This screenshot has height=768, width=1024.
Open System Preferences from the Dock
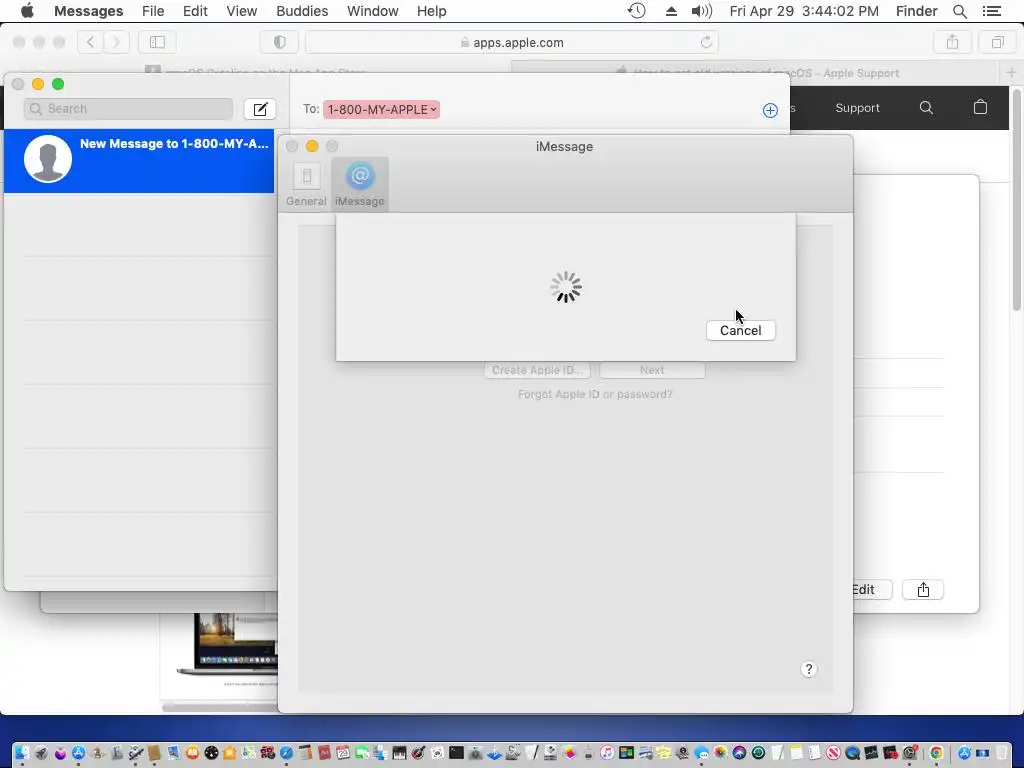pyautogui.click(x=909, y=753)
